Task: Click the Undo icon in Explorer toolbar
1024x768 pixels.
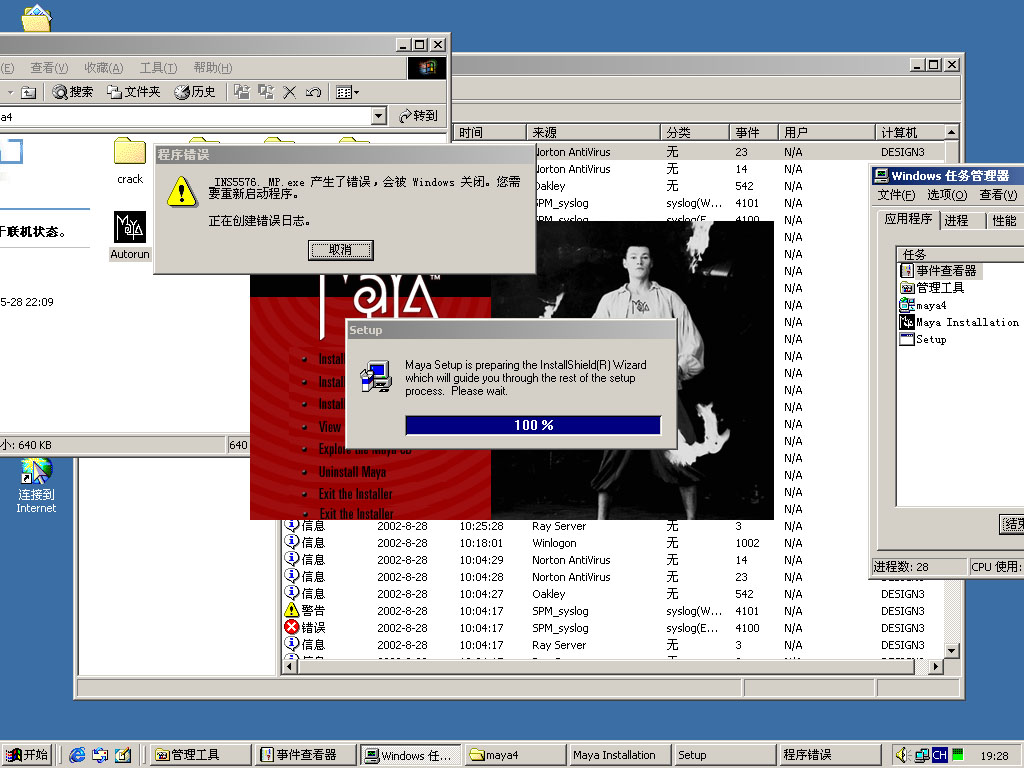Action: click(313, 92)
